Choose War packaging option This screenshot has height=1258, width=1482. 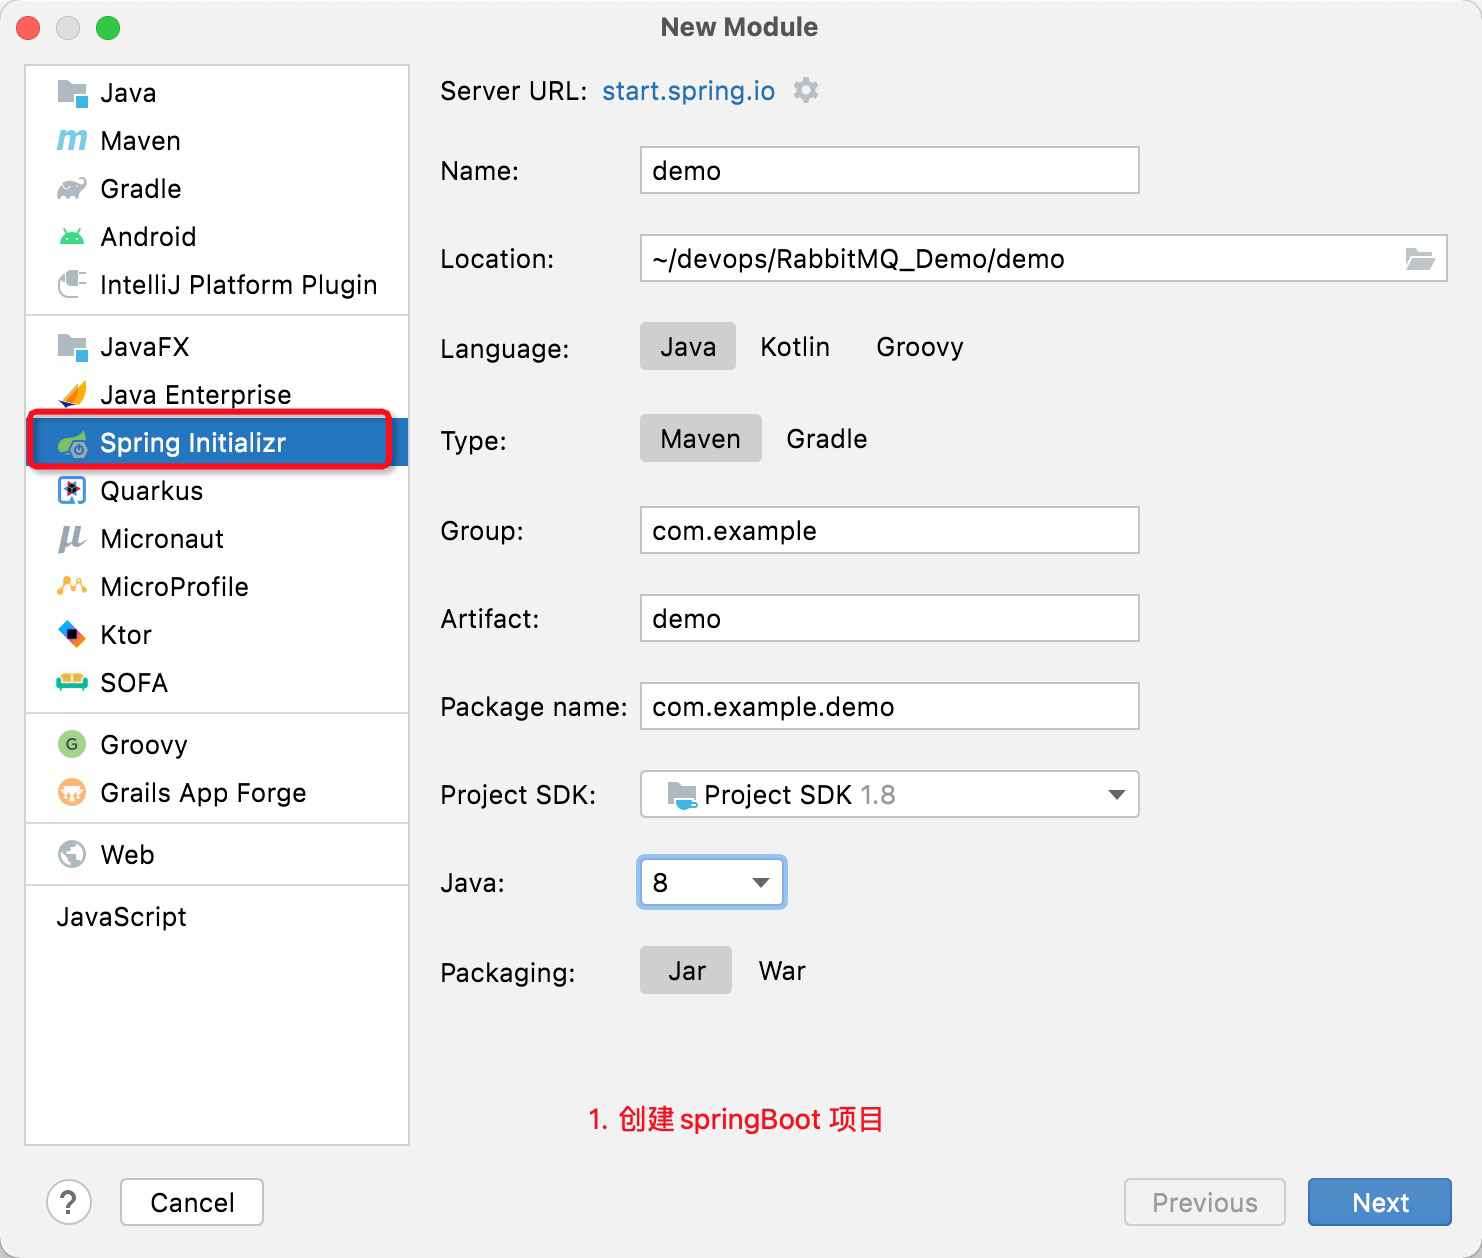[x=782, y=971]
